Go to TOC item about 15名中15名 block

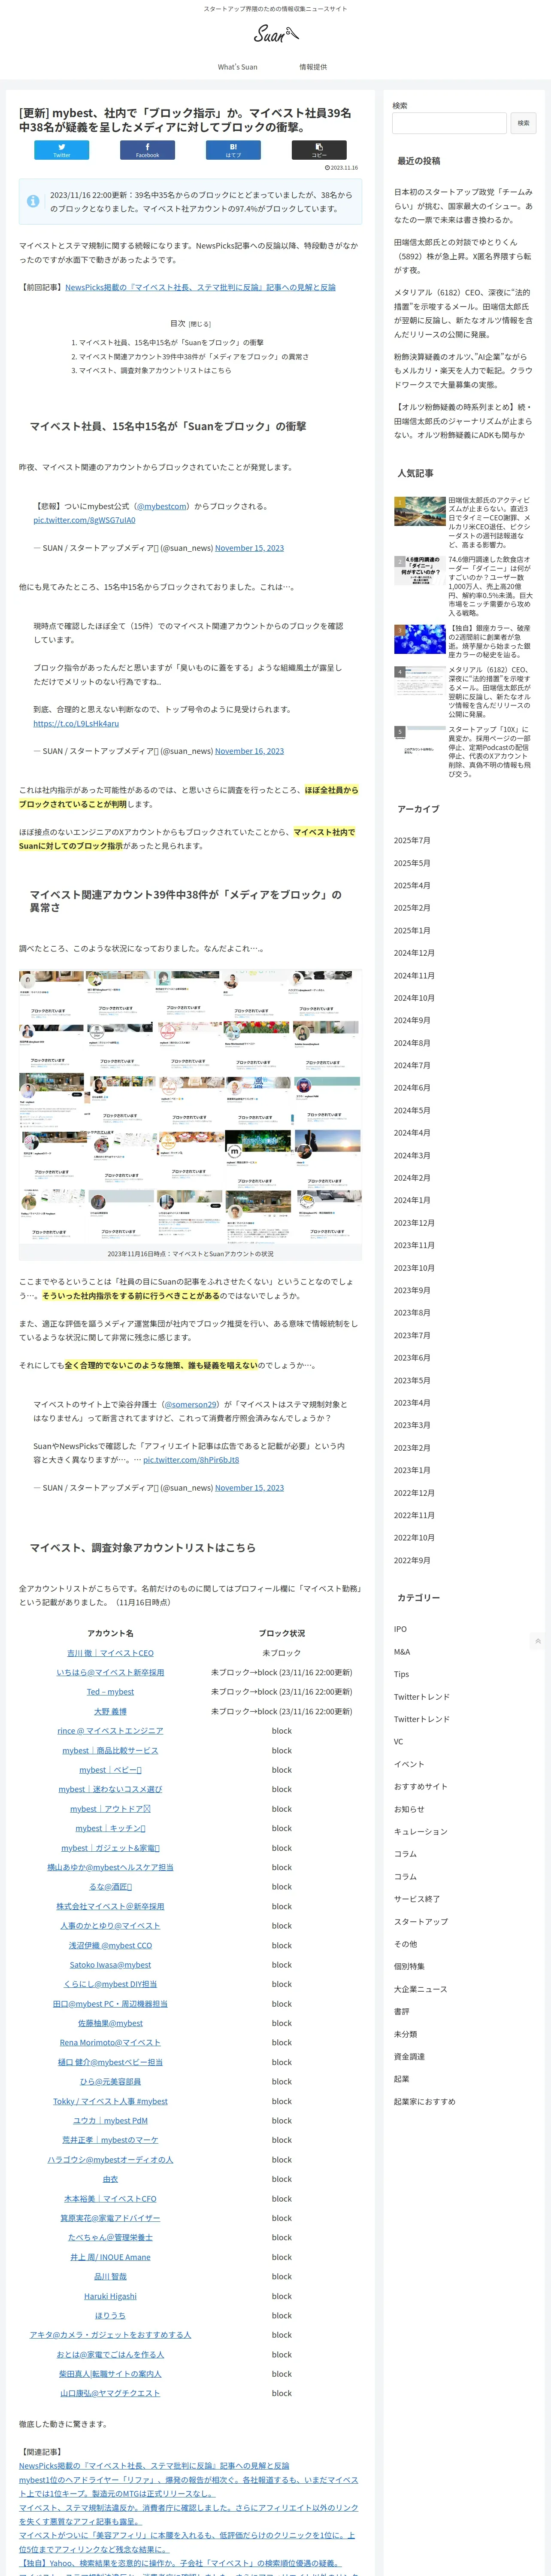point(171,342)
